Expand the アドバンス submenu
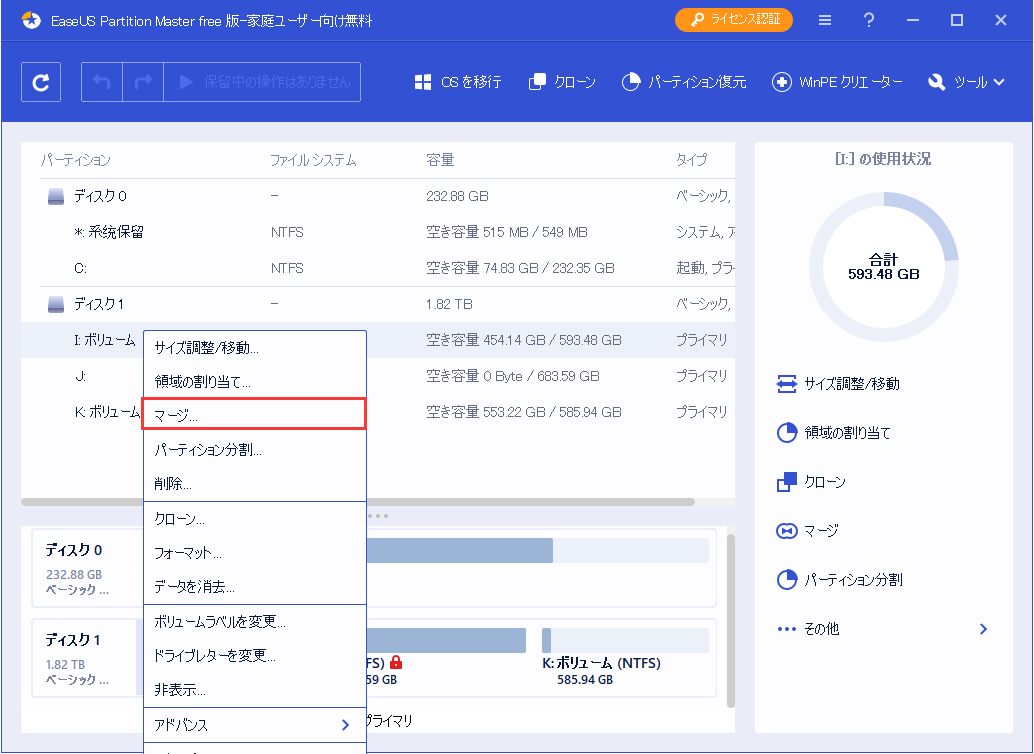This screenshot has width=1034, height=754. [x=255, y=725]
